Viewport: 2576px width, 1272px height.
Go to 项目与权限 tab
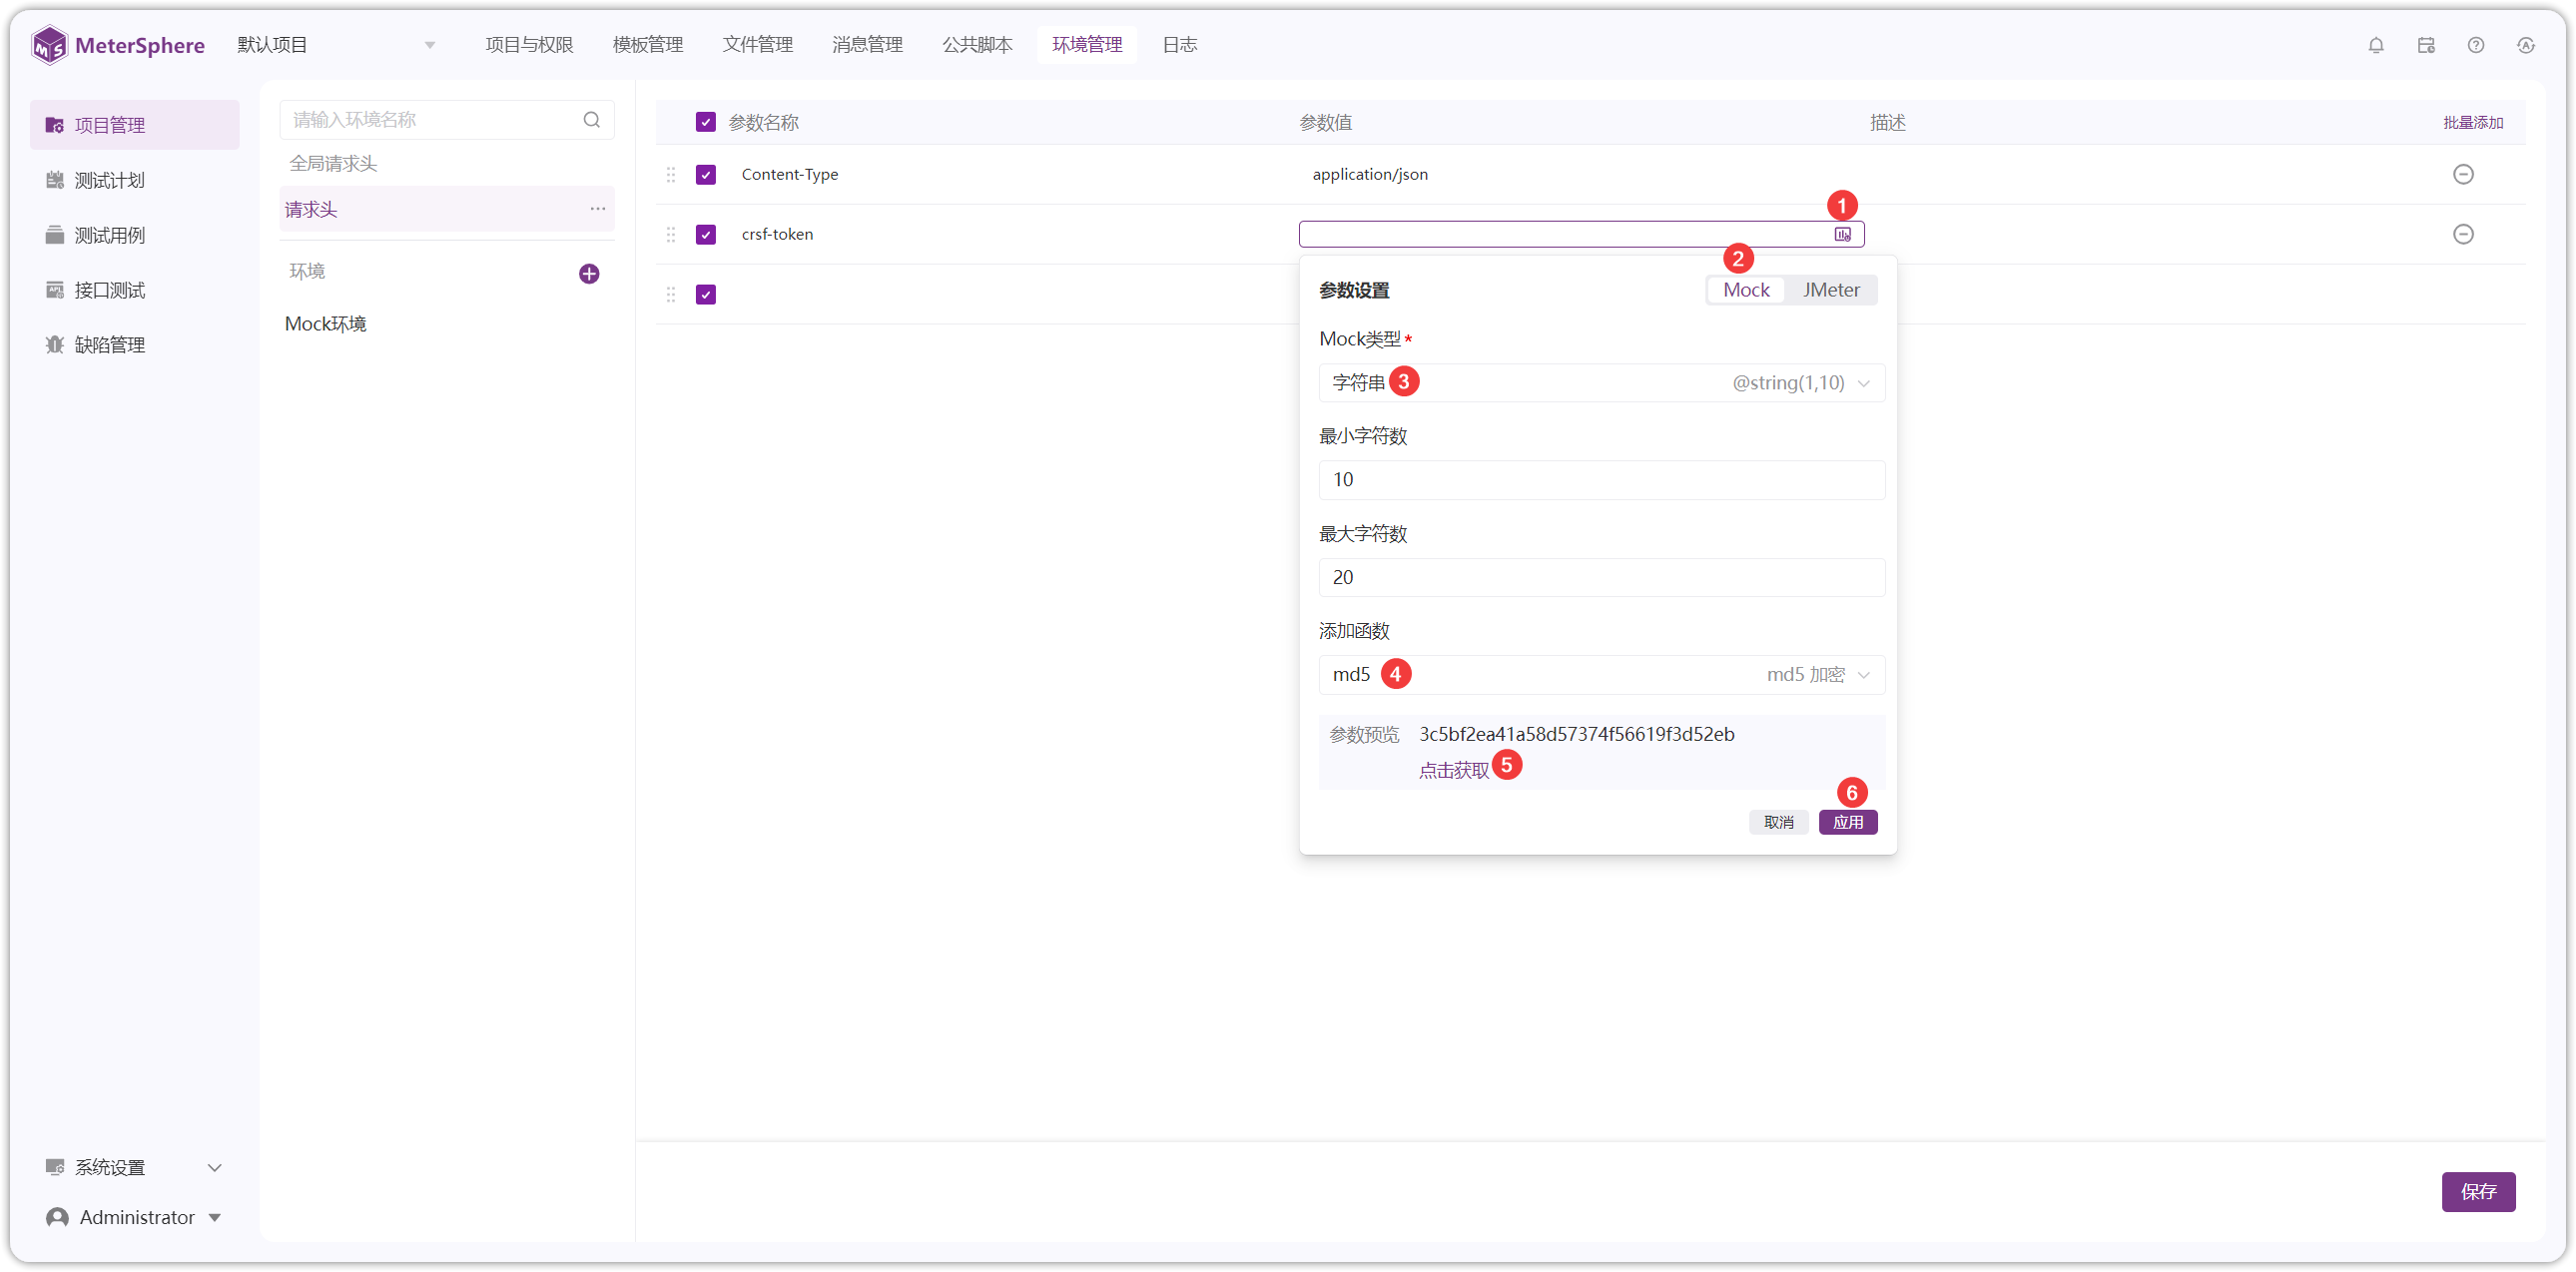point(529,45)
